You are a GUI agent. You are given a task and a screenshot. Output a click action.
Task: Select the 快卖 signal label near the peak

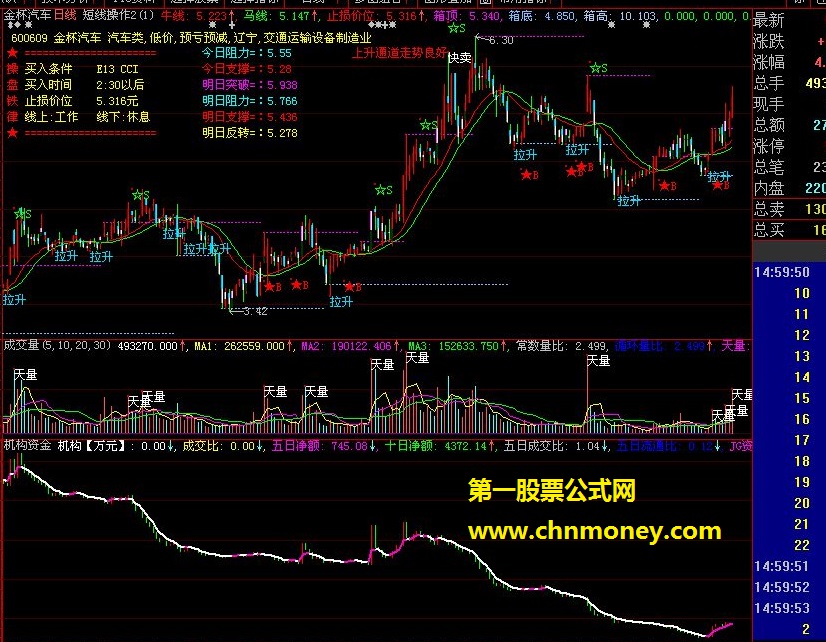[459, 57]
